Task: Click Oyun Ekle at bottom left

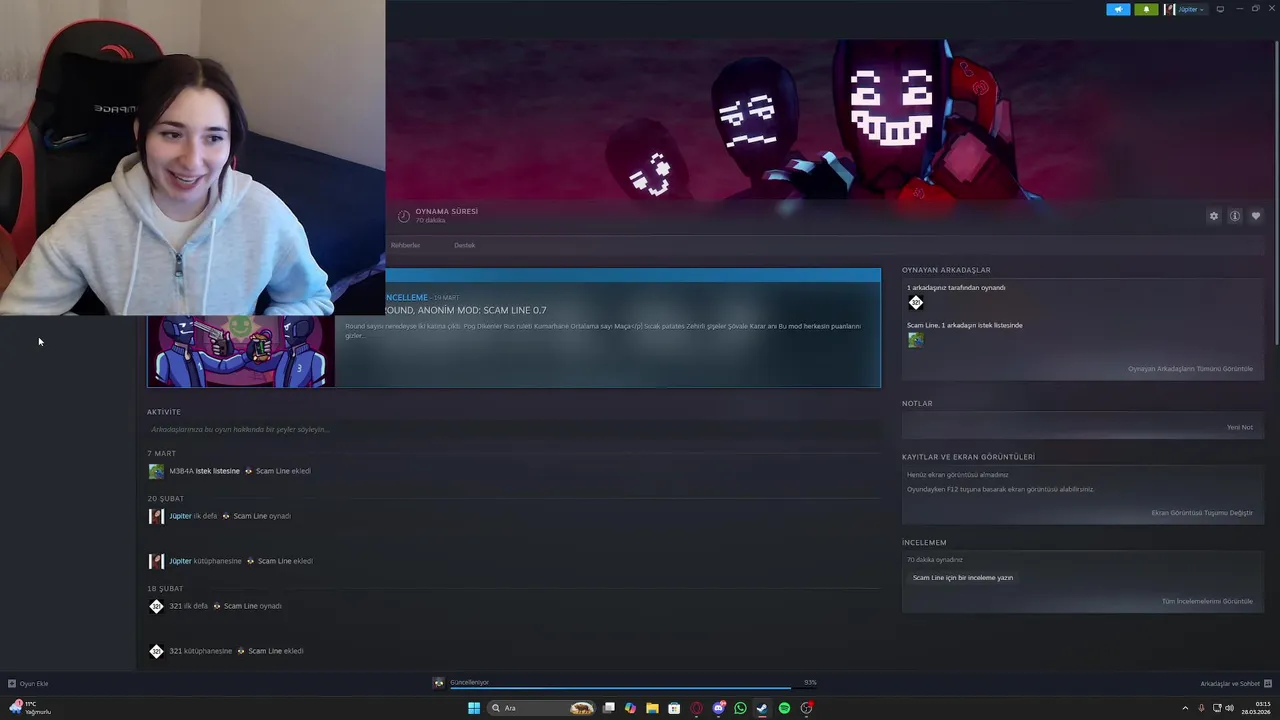Action: pos(28,684)
